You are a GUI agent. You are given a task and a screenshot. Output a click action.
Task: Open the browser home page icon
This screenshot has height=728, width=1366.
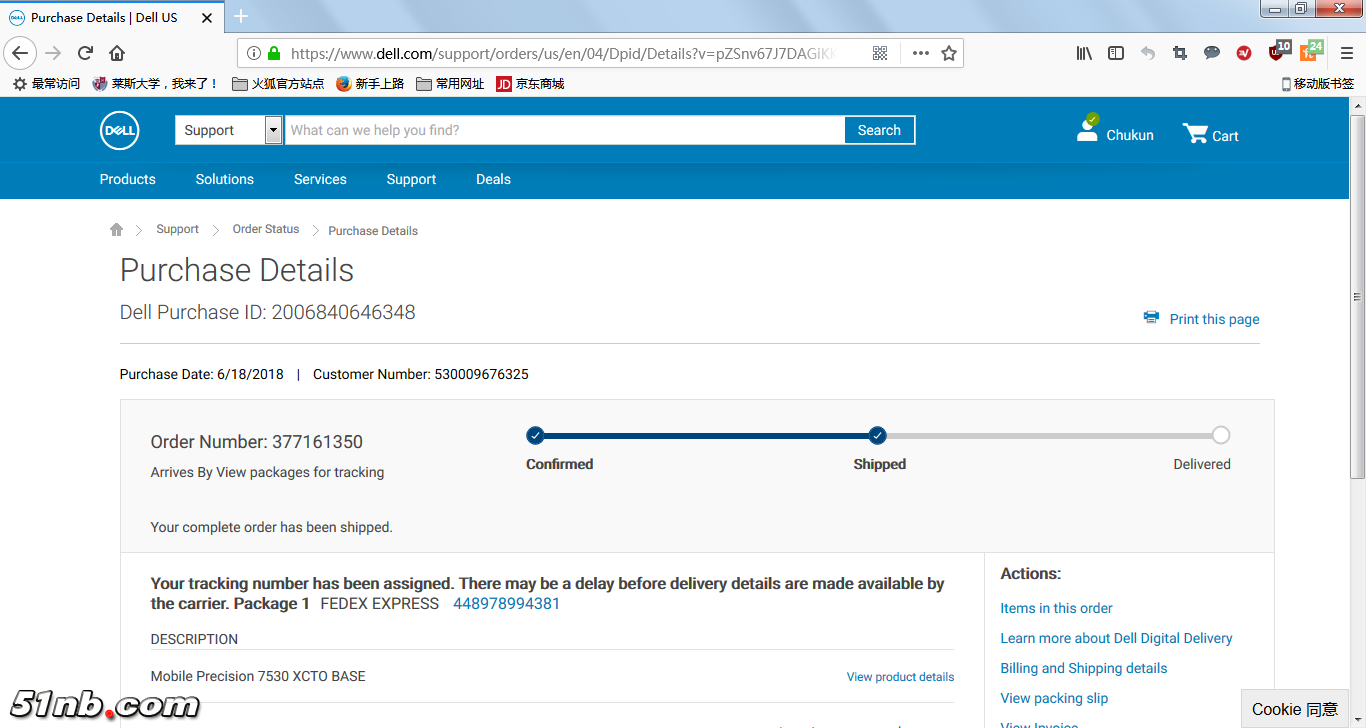(117, 53)
